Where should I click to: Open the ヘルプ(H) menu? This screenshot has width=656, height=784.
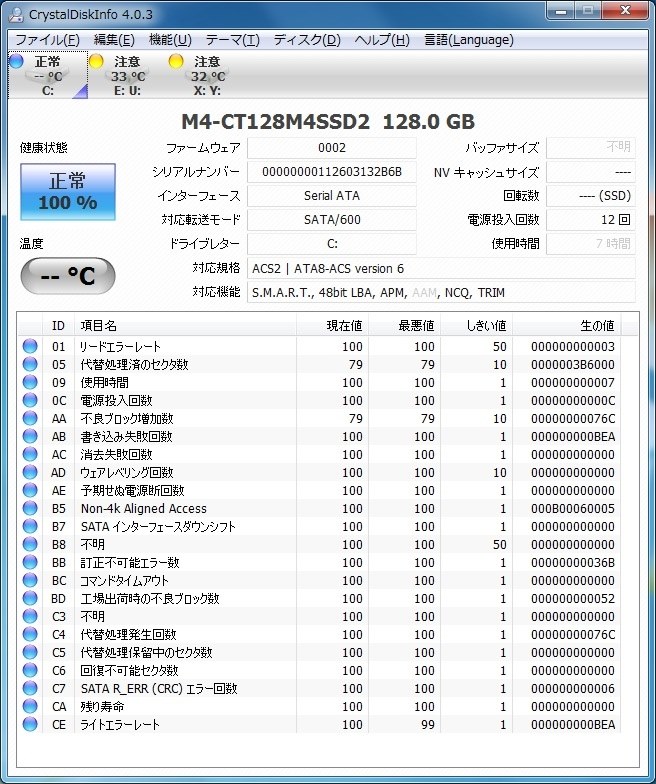pos(382,40)
